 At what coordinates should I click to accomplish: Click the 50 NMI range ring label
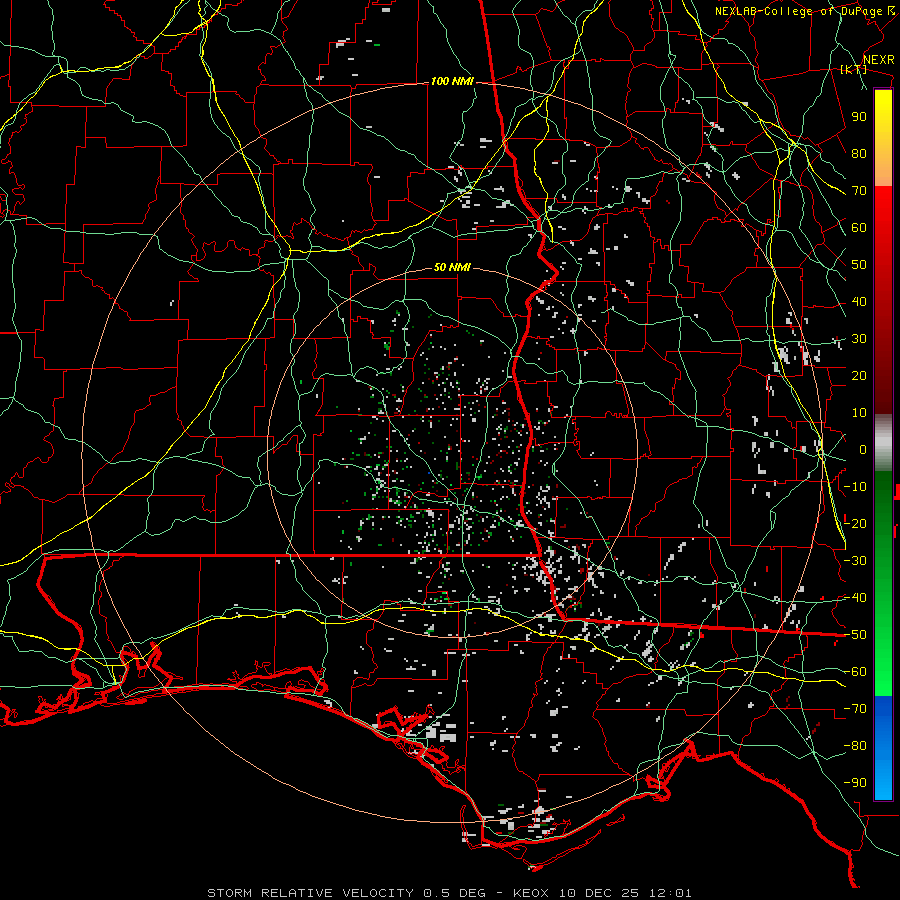click(x=452, y=267)
